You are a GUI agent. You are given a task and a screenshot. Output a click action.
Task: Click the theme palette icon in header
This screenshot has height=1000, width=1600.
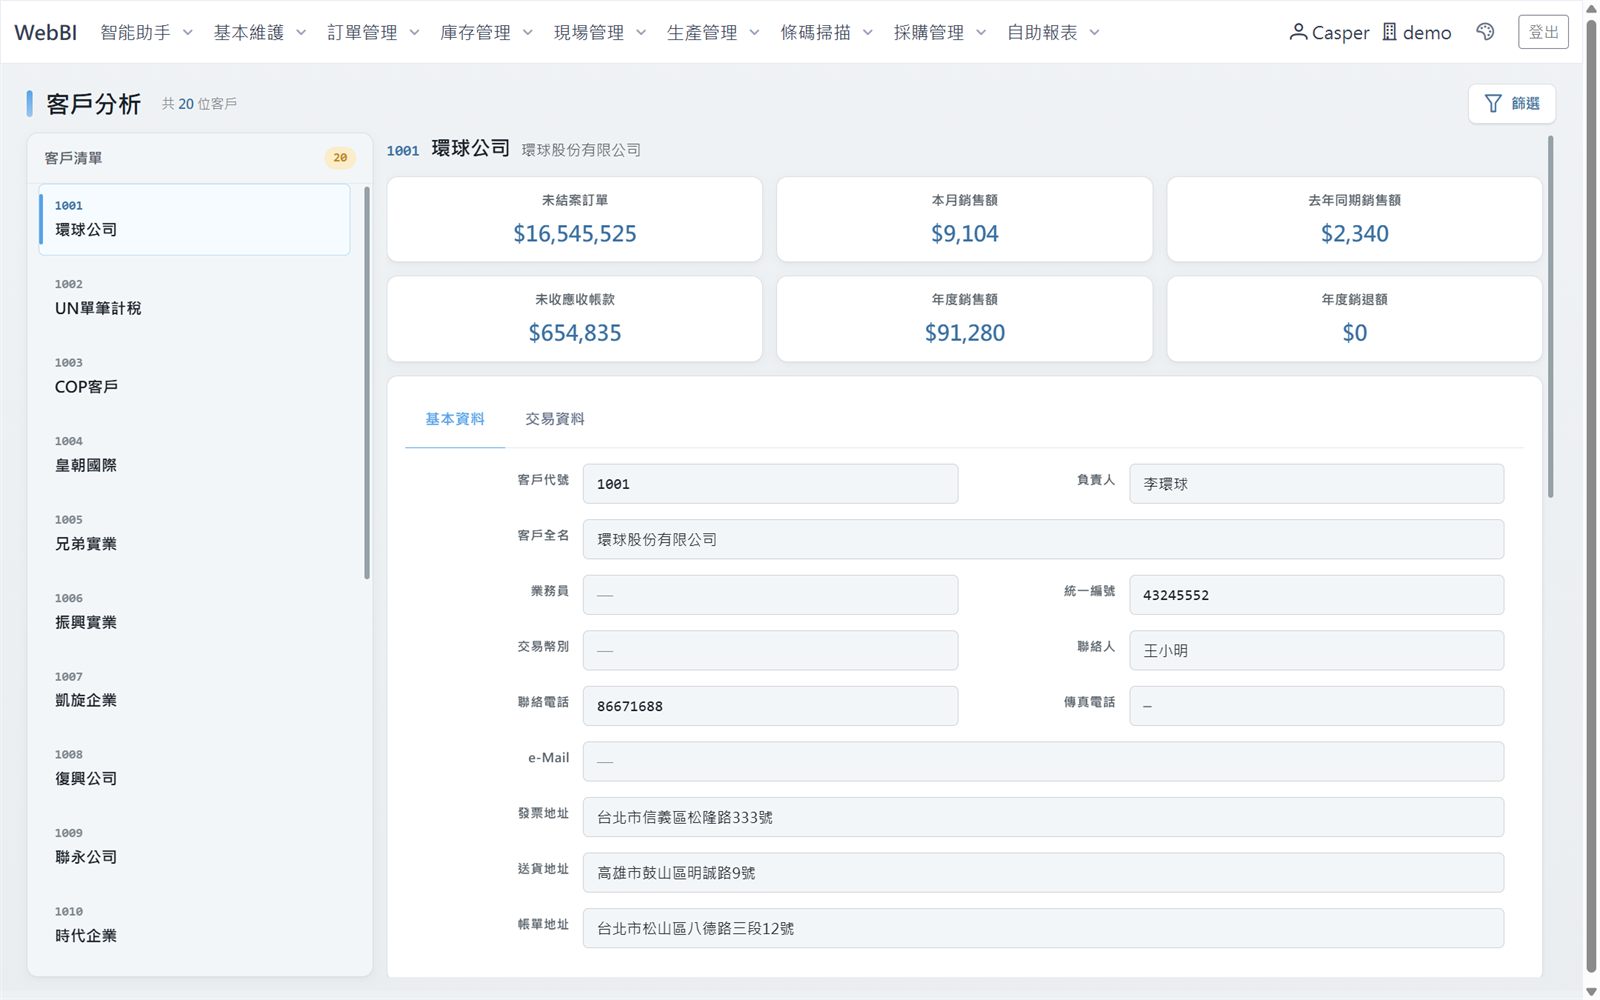pos(1485,32)
